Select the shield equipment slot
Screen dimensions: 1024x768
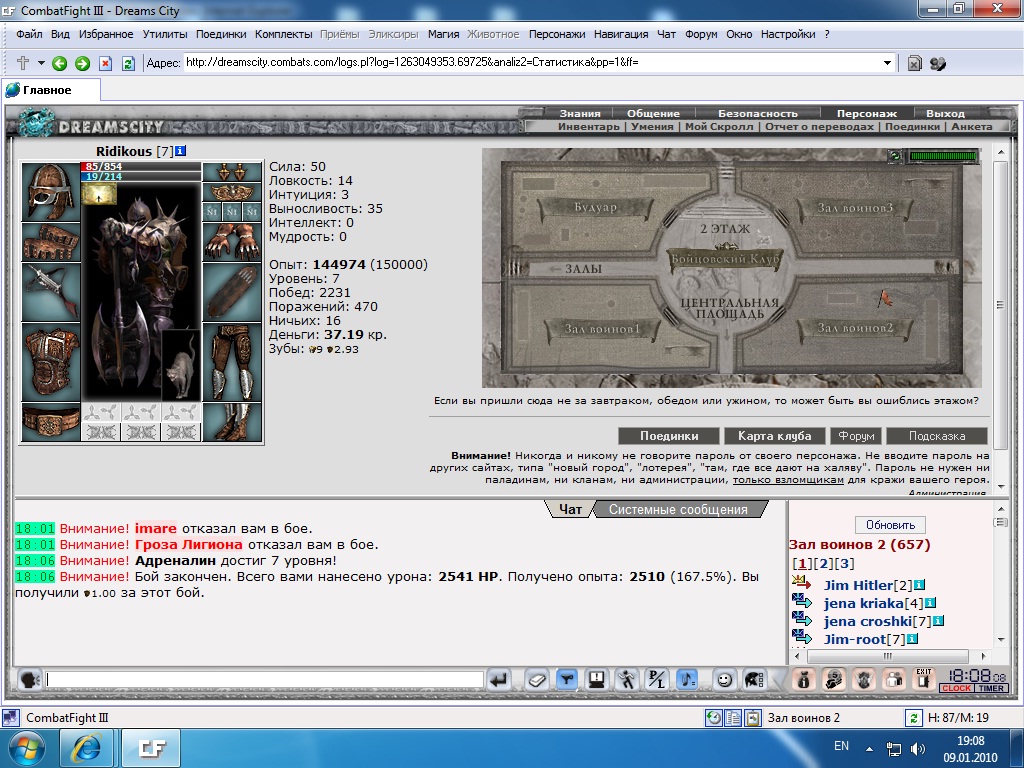[232, 293]
